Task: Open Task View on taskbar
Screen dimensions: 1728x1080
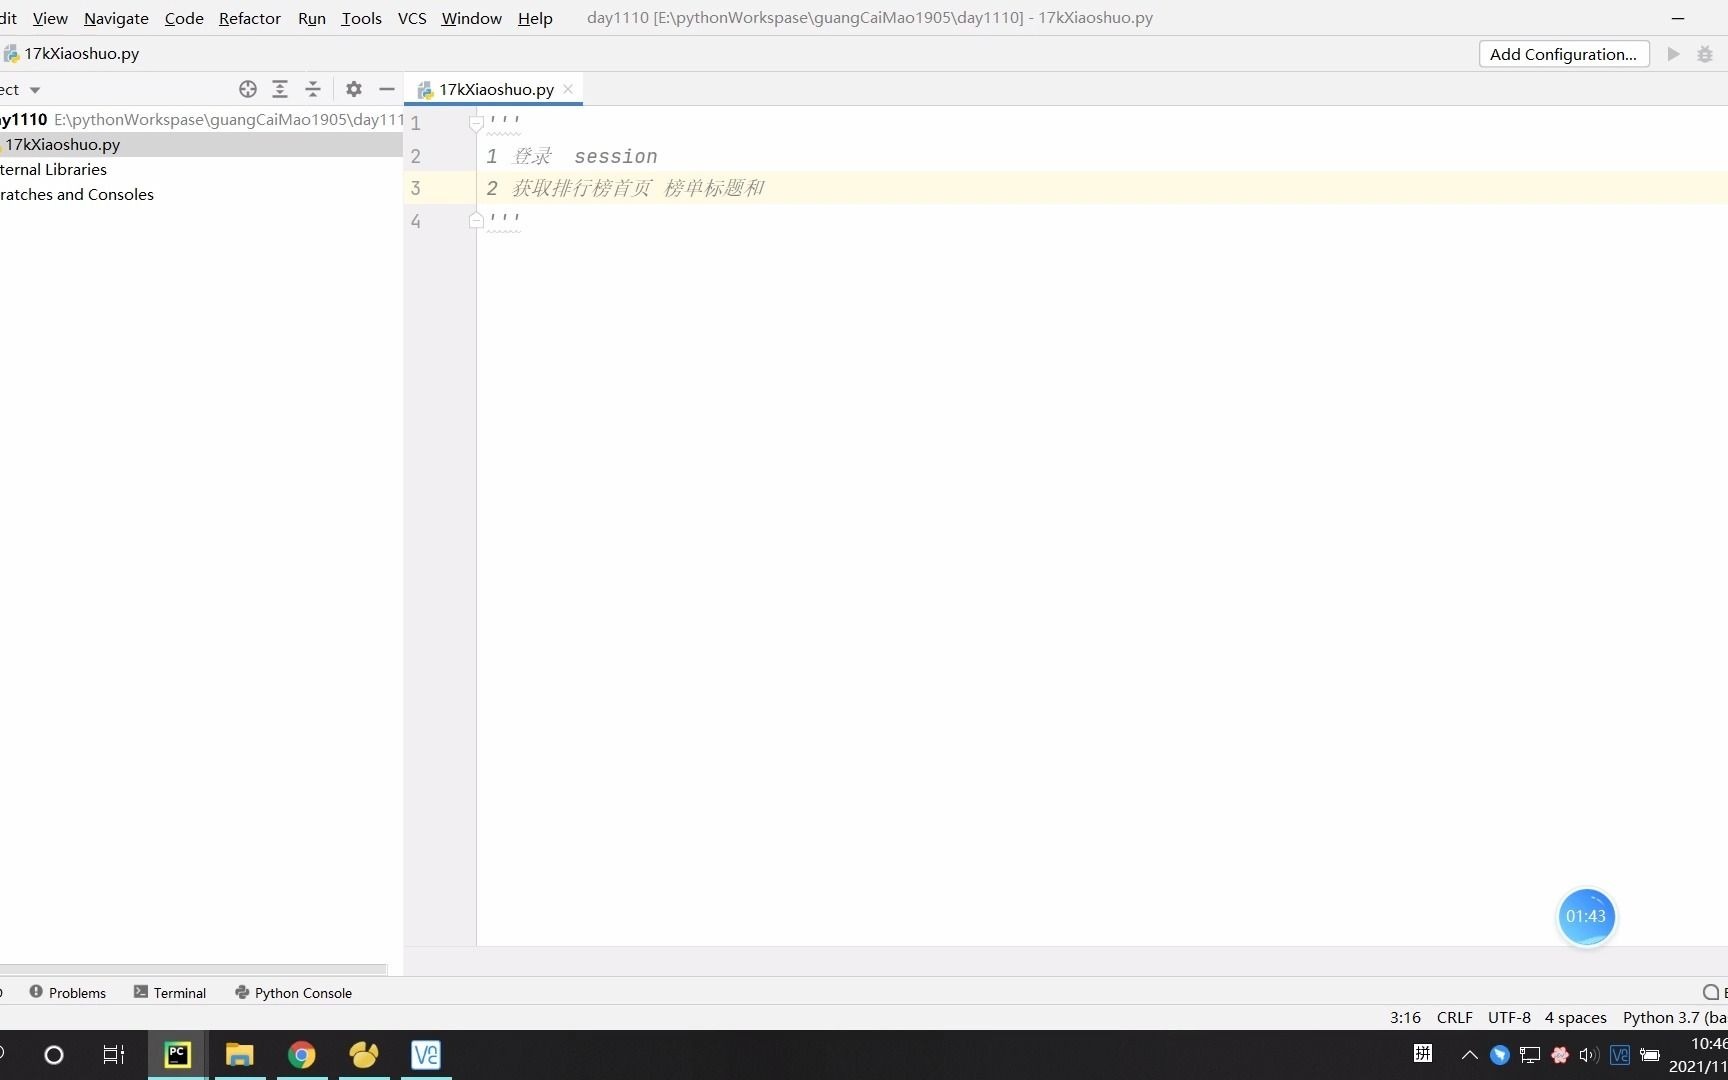Action: coord(113,1055)
